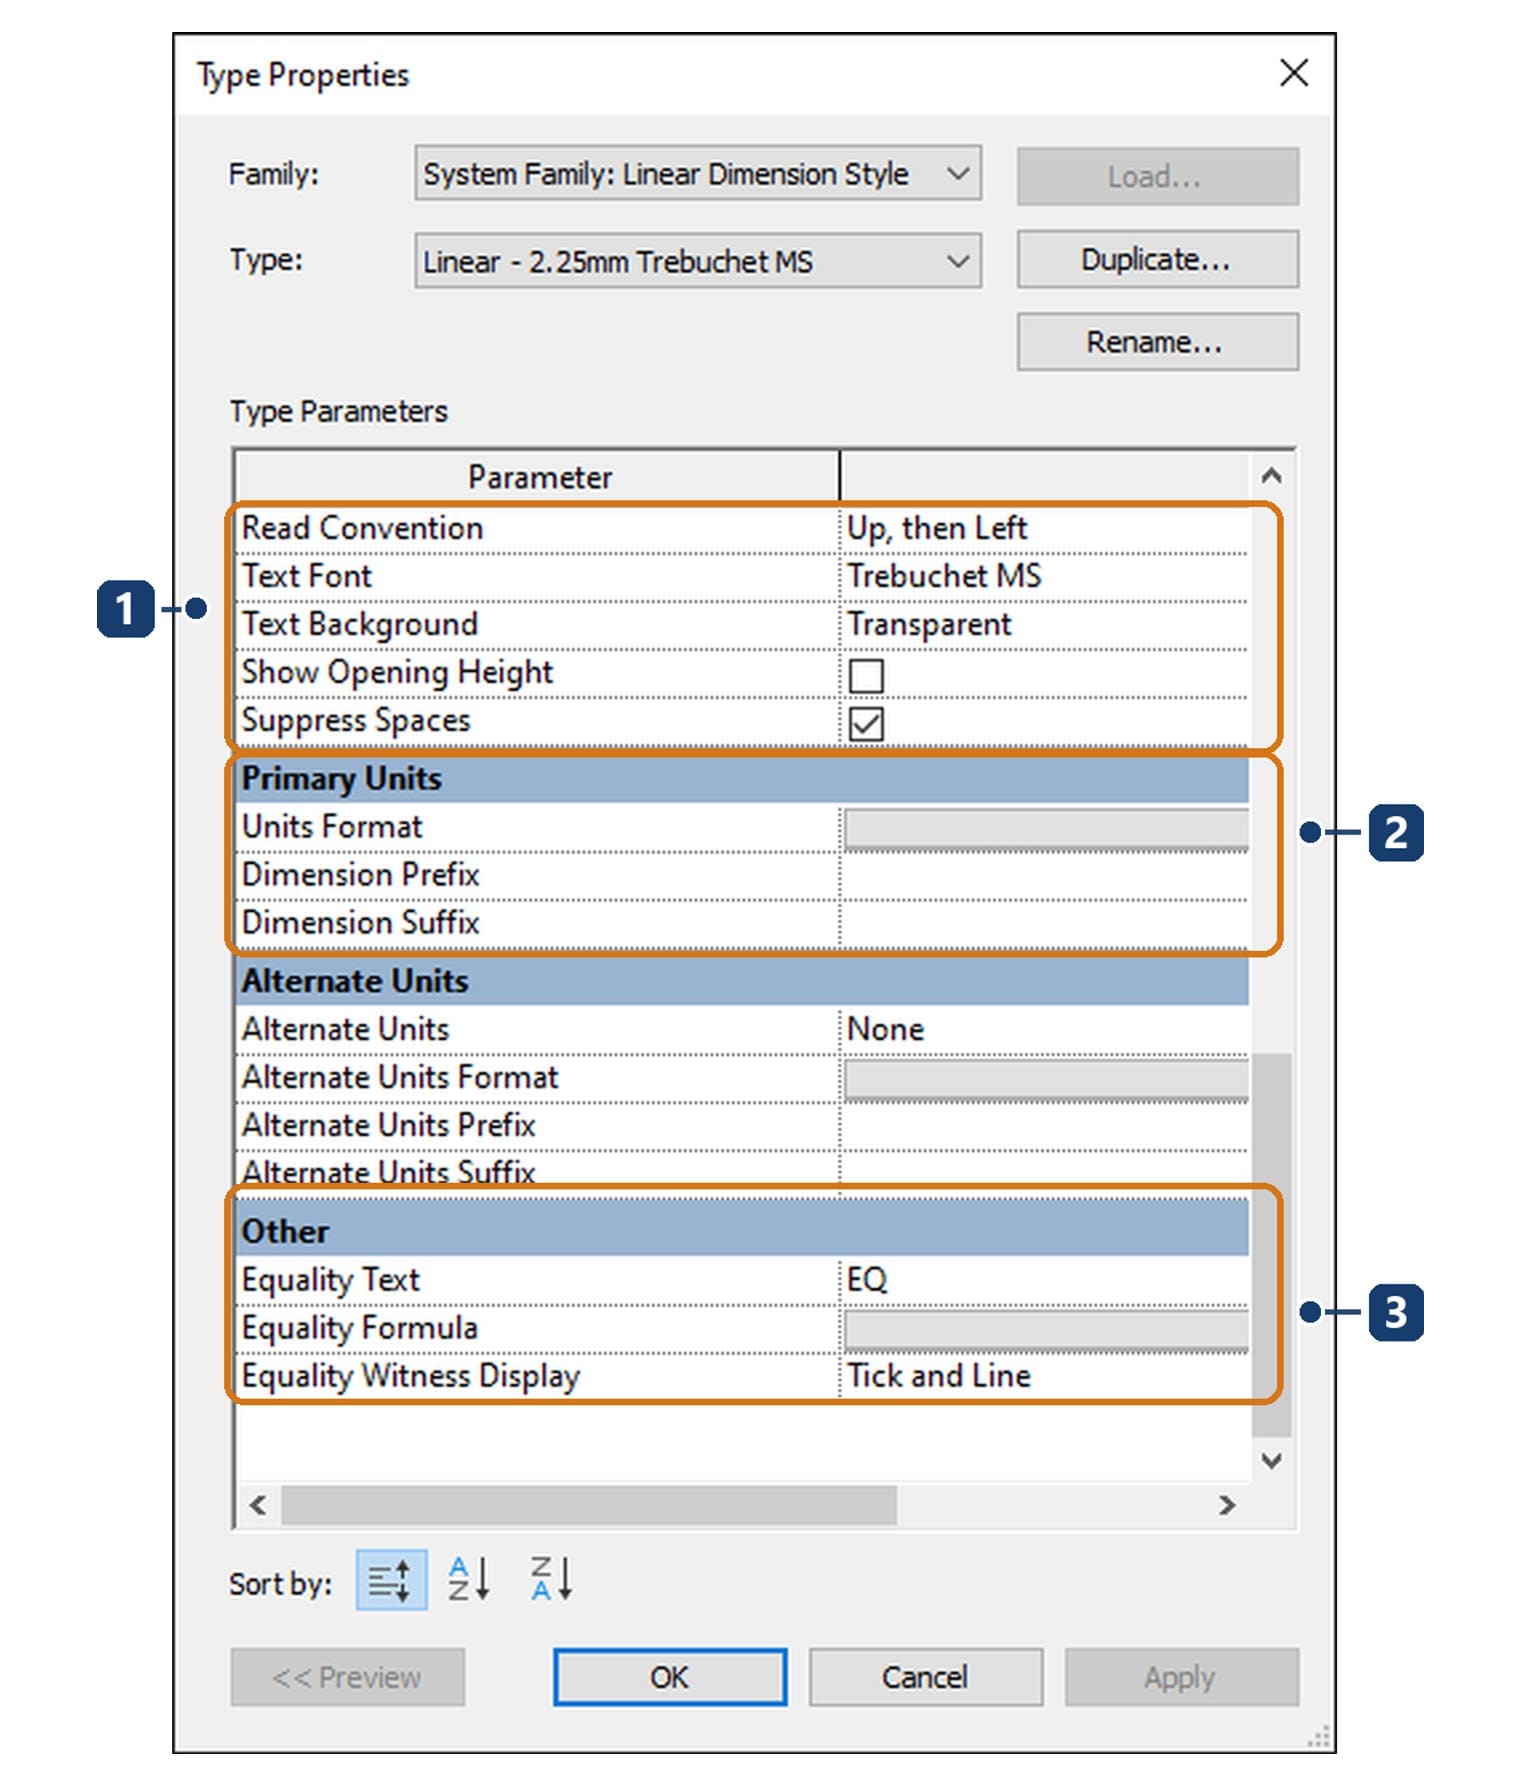Select the 'Read Convention' parameter name
Image resolution: width=1520 pixels, height=1786 pixels.
[362, 528]
